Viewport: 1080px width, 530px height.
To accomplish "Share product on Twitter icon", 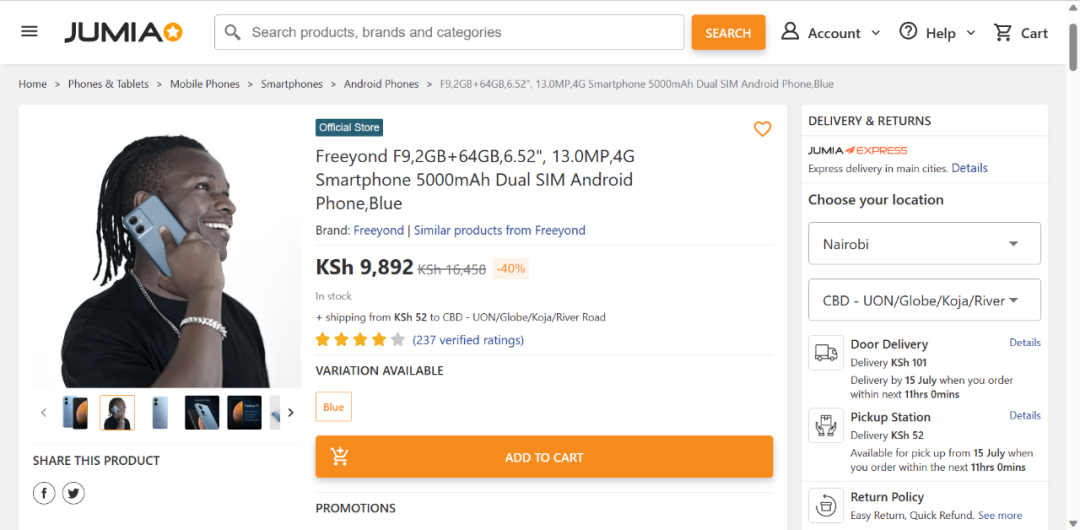I will pyautogui.click(x=73, y=493).
